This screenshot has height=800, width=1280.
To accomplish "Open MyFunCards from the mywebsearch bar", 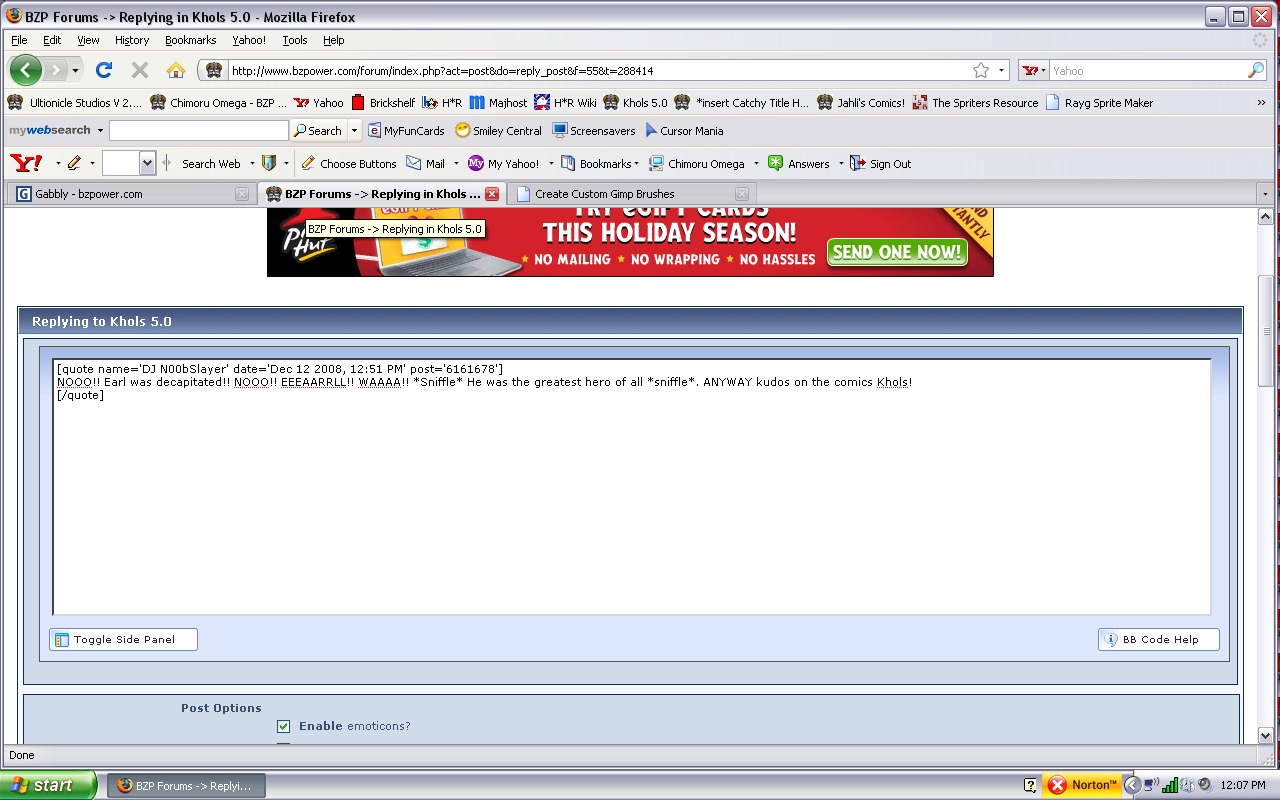I will tap(406, 130).
